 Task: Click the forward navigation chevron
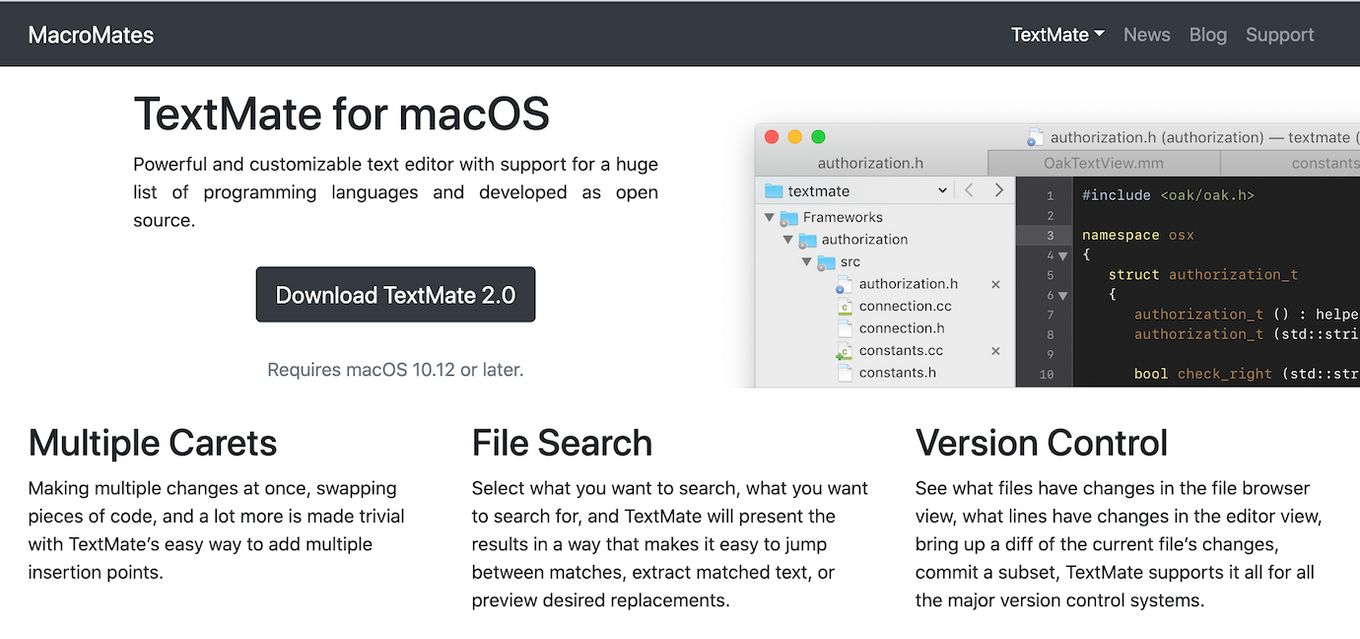(x=998, y=190)
